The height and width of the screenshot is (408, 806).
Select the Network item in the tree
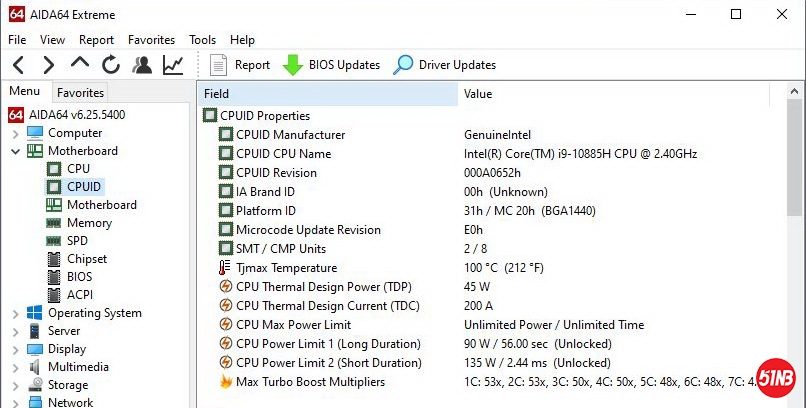tap(70, 402)
